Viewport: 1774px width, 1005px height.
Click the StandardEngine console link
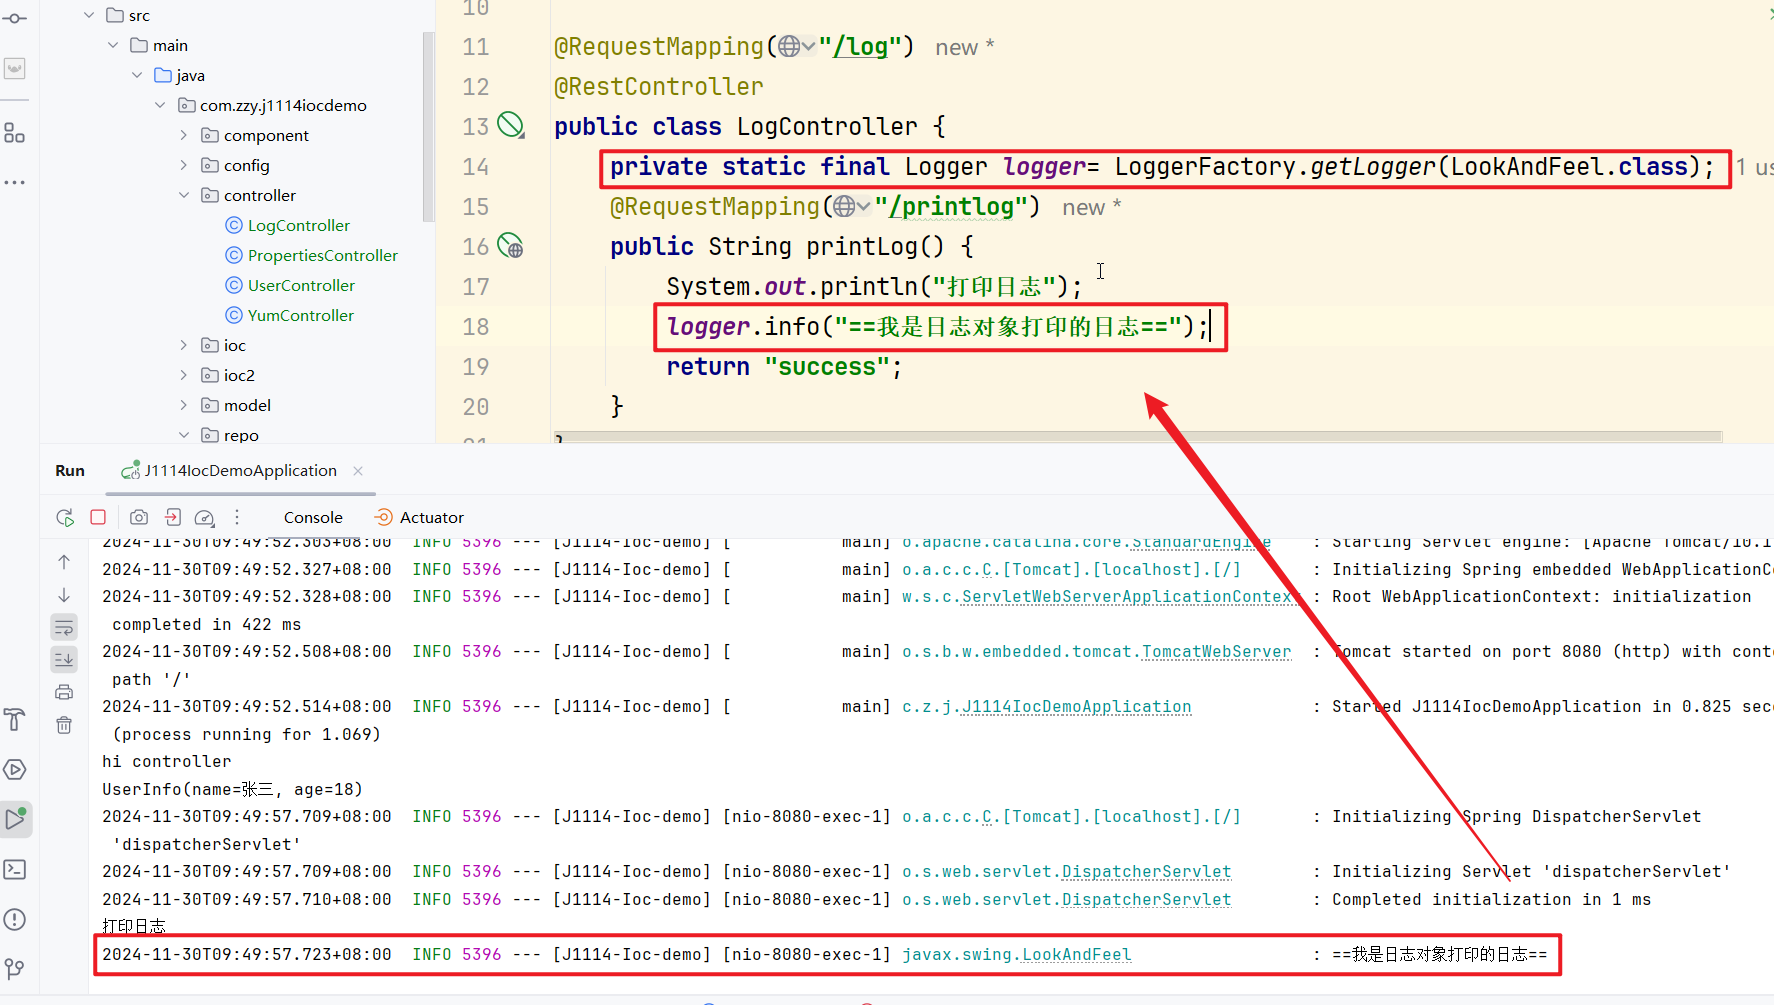[1201, 542]
